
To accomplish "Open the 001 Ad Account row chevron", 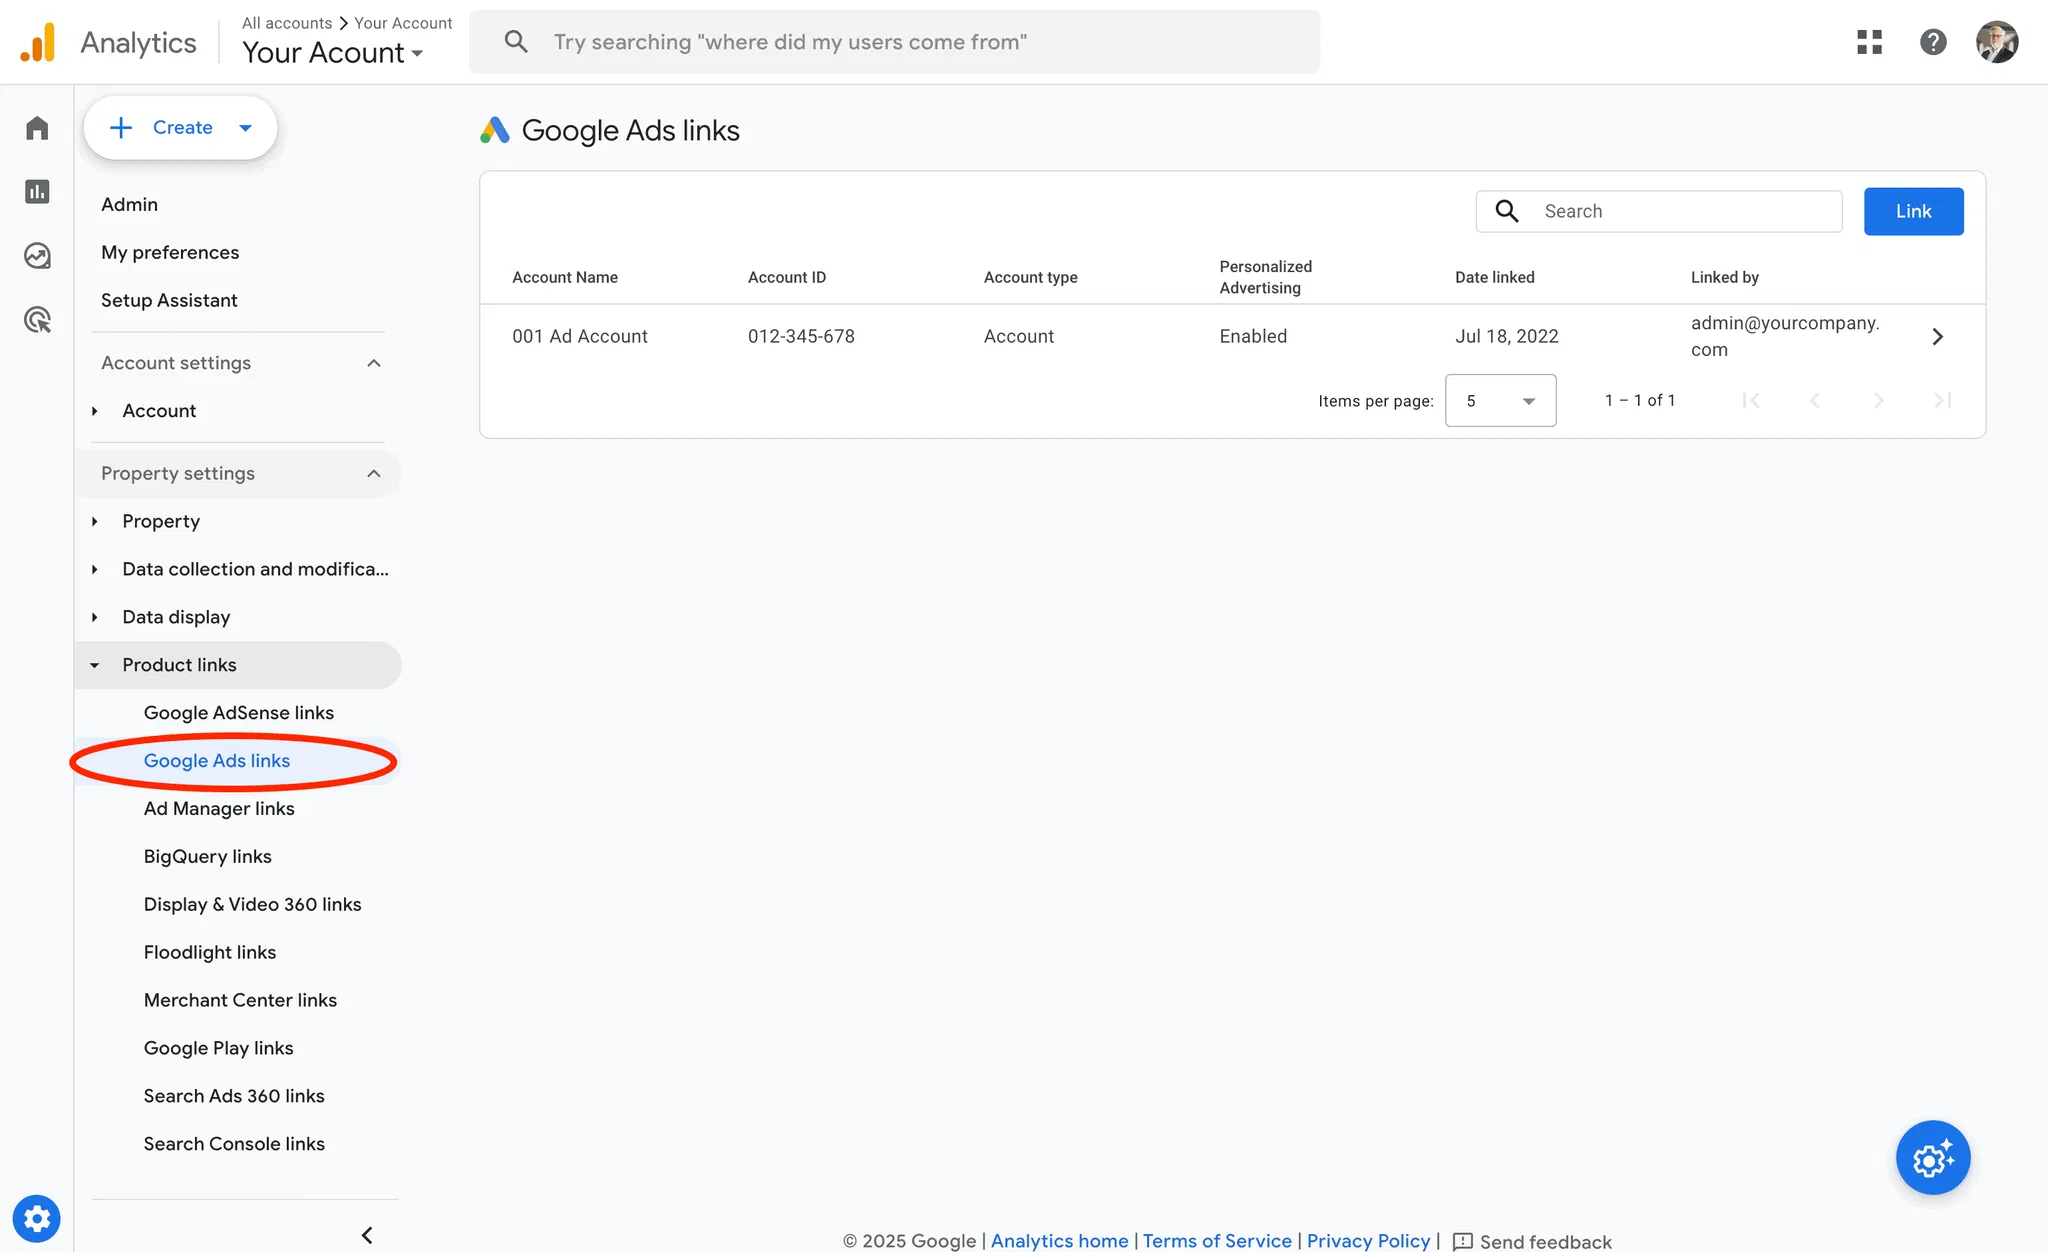I will tap(1937, 337).
